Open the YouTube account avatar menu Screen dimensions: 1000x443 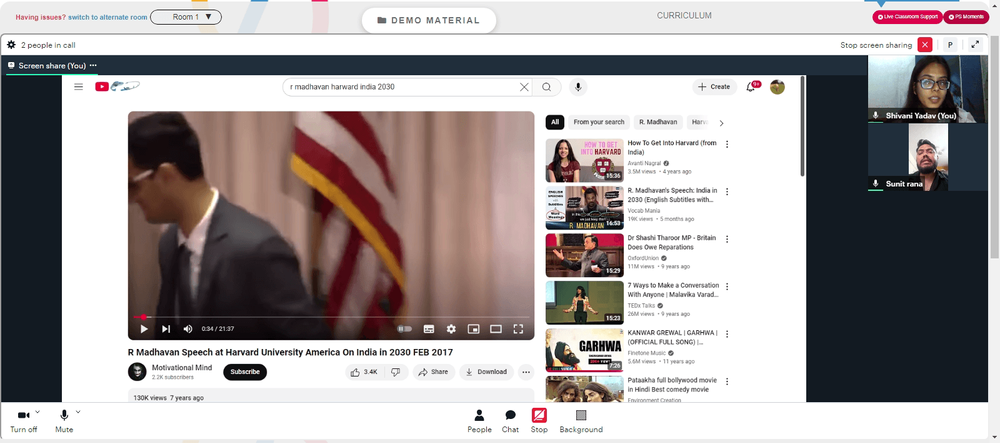pos(777,87)
